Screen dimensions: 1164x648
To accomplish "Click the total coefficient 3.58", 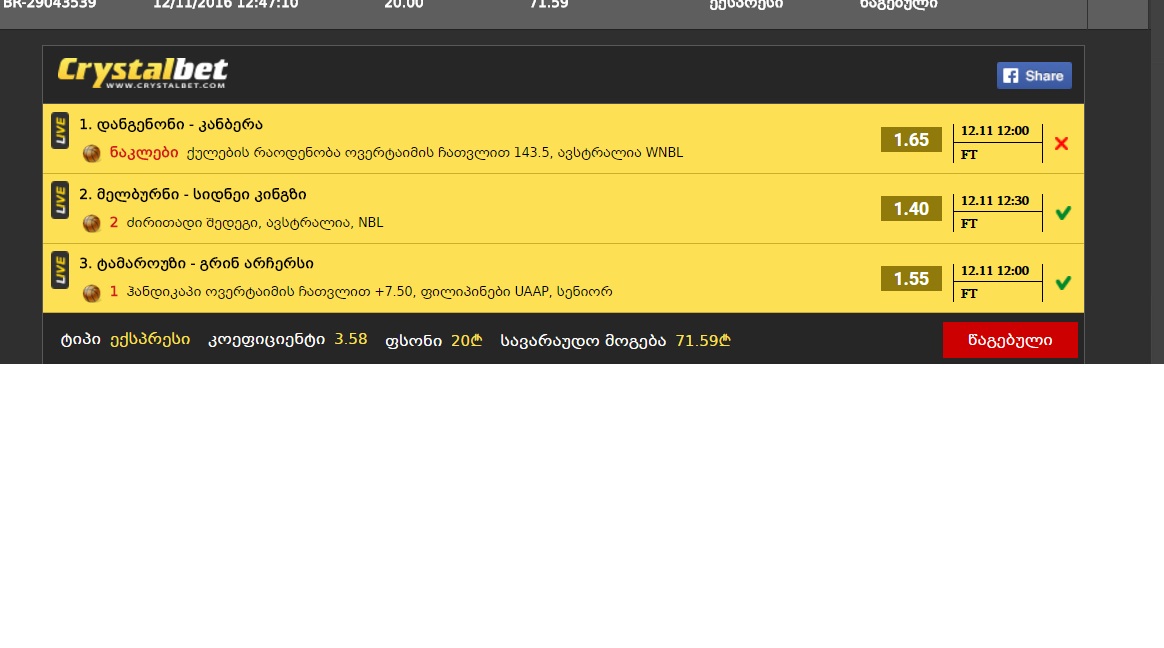I will [350, 339].
